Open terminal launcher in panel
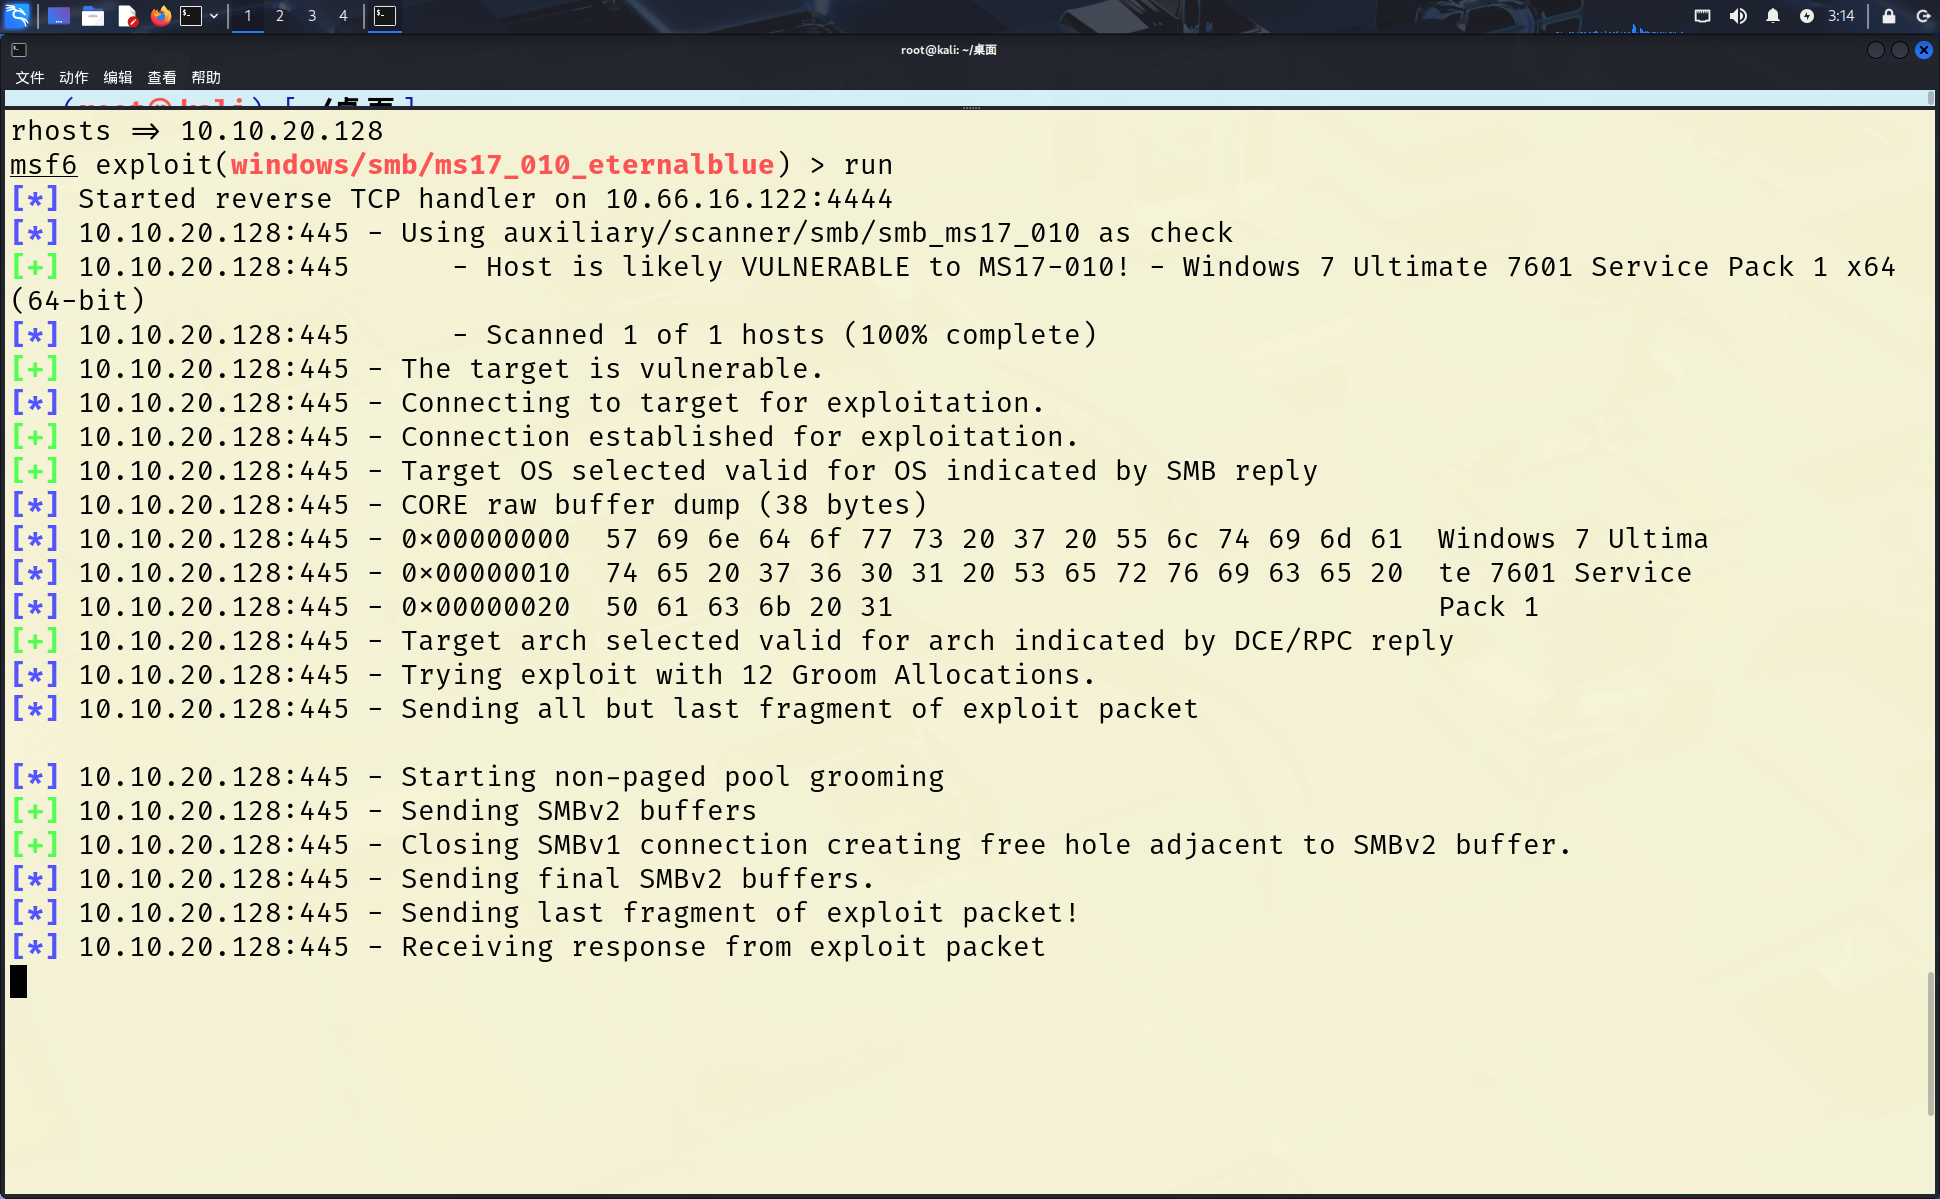 pyautogui.click(x=191, y=16)
